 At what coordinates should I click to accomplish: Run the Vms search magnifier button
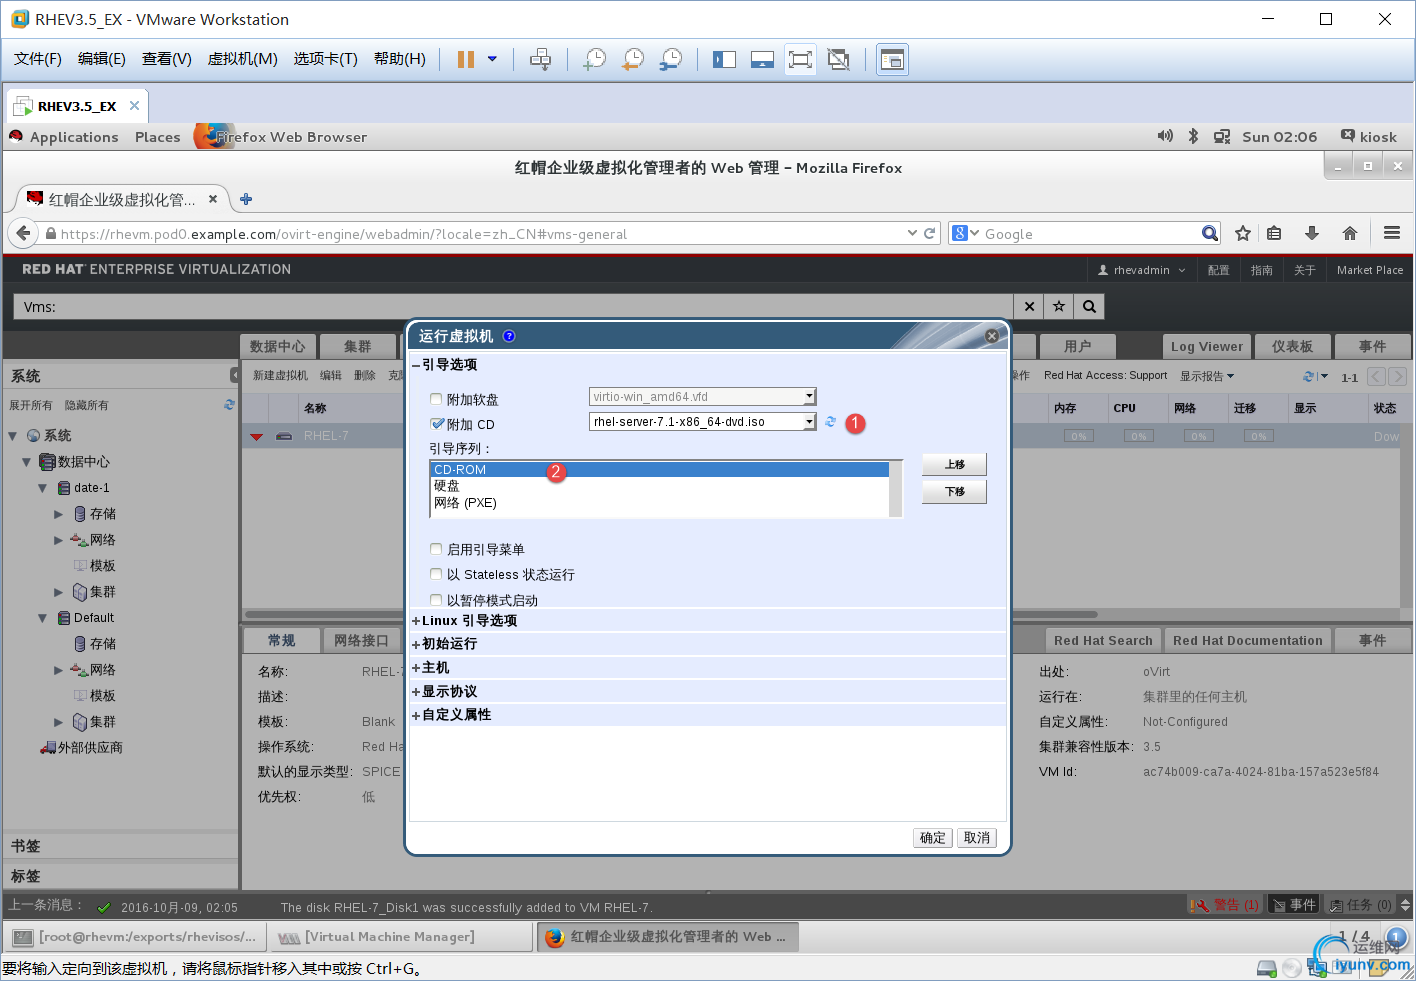click(1089, 307)
